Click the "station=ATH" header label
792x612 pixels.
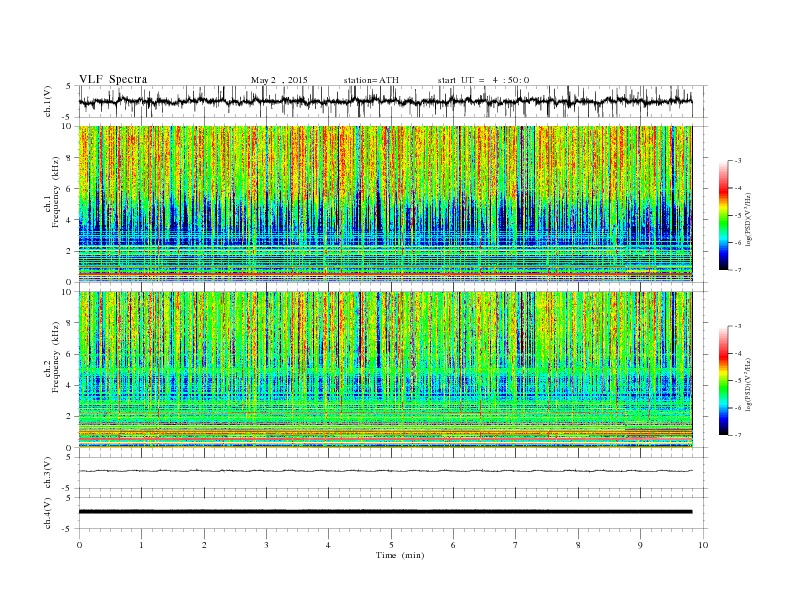371,80
